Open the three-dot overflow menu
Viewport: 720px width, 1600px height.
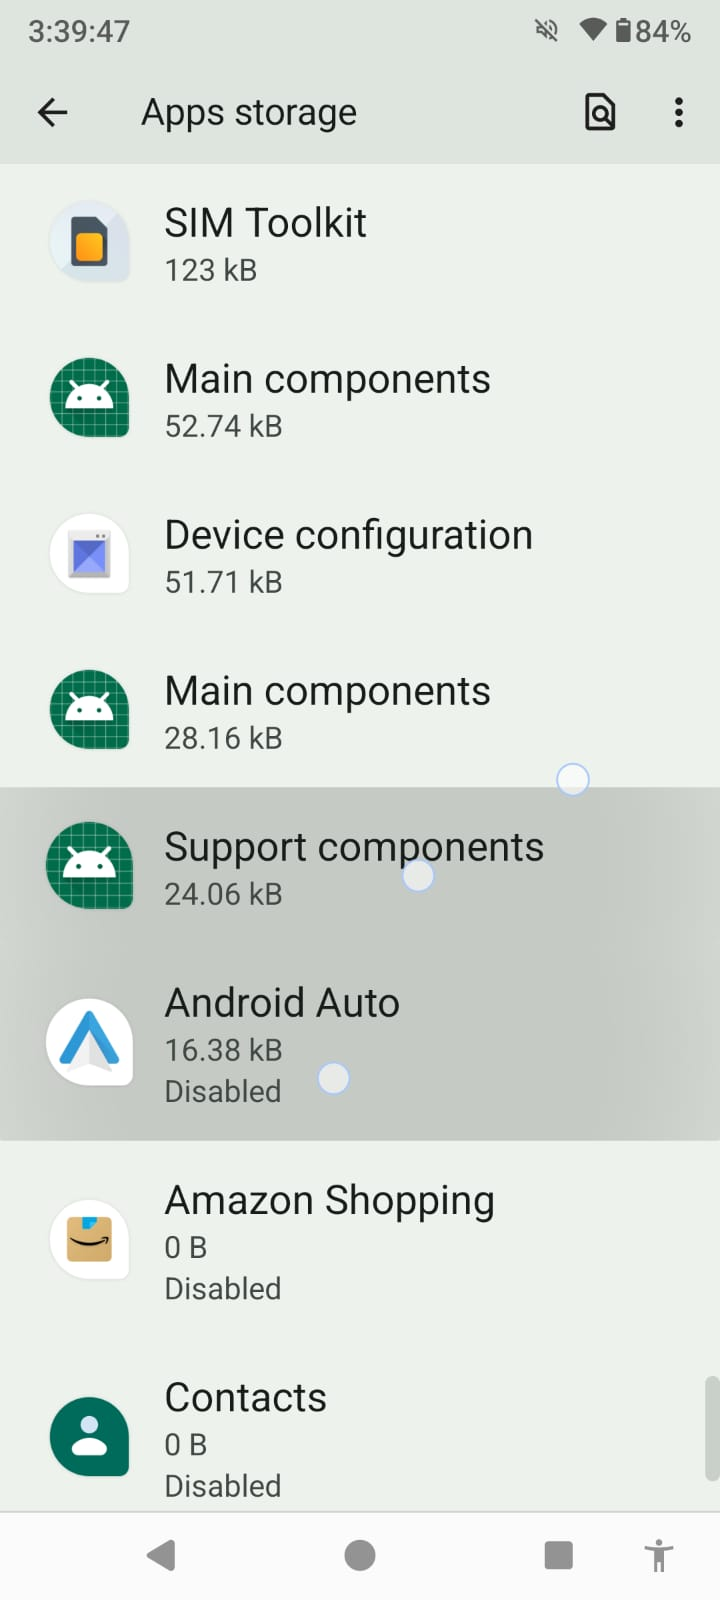pos(679,112)
